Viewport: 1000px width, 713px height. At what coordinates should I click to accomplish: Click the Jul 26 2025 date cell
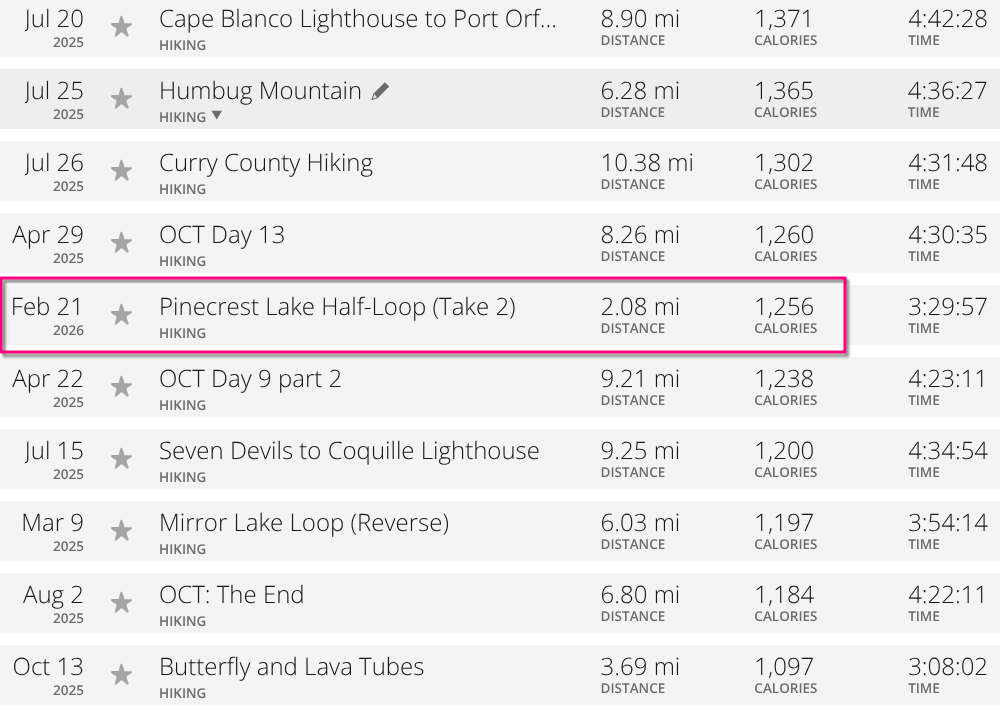point(54,170)
